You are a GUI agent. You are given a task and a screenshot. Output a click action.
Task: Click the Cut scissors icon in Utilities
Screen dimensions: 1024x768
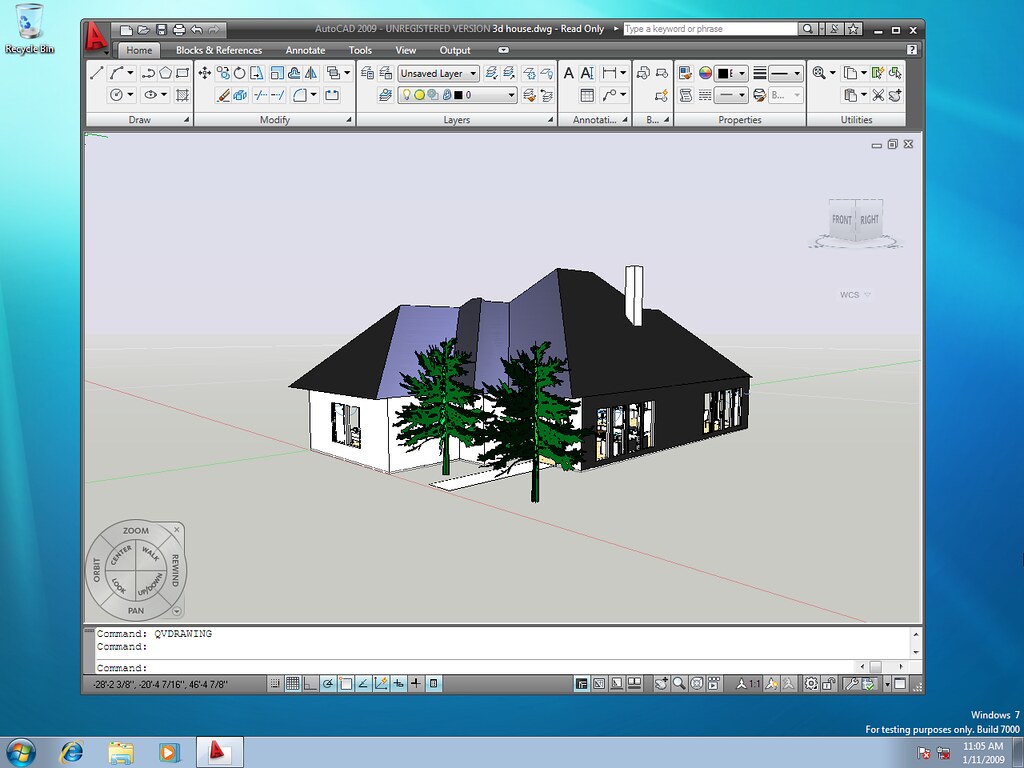point(878,95)
